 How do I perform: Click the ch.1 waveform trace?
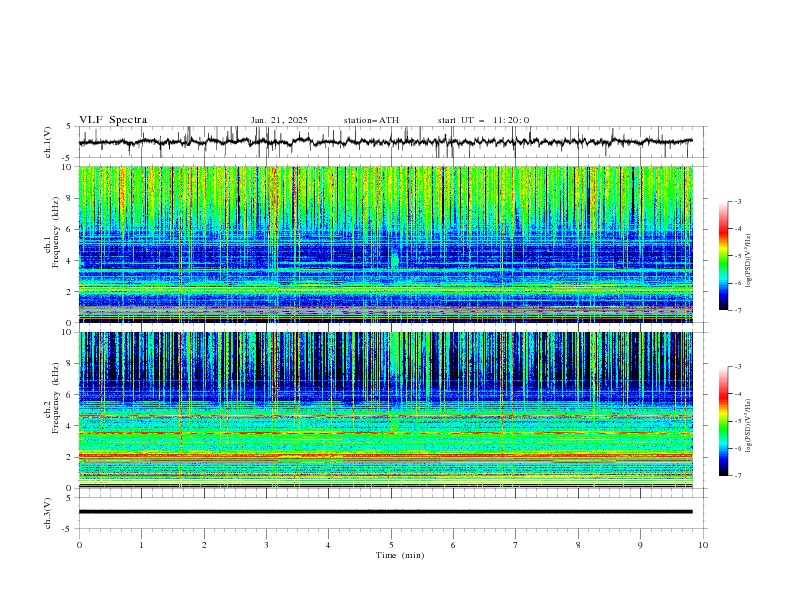click(385, 142)
